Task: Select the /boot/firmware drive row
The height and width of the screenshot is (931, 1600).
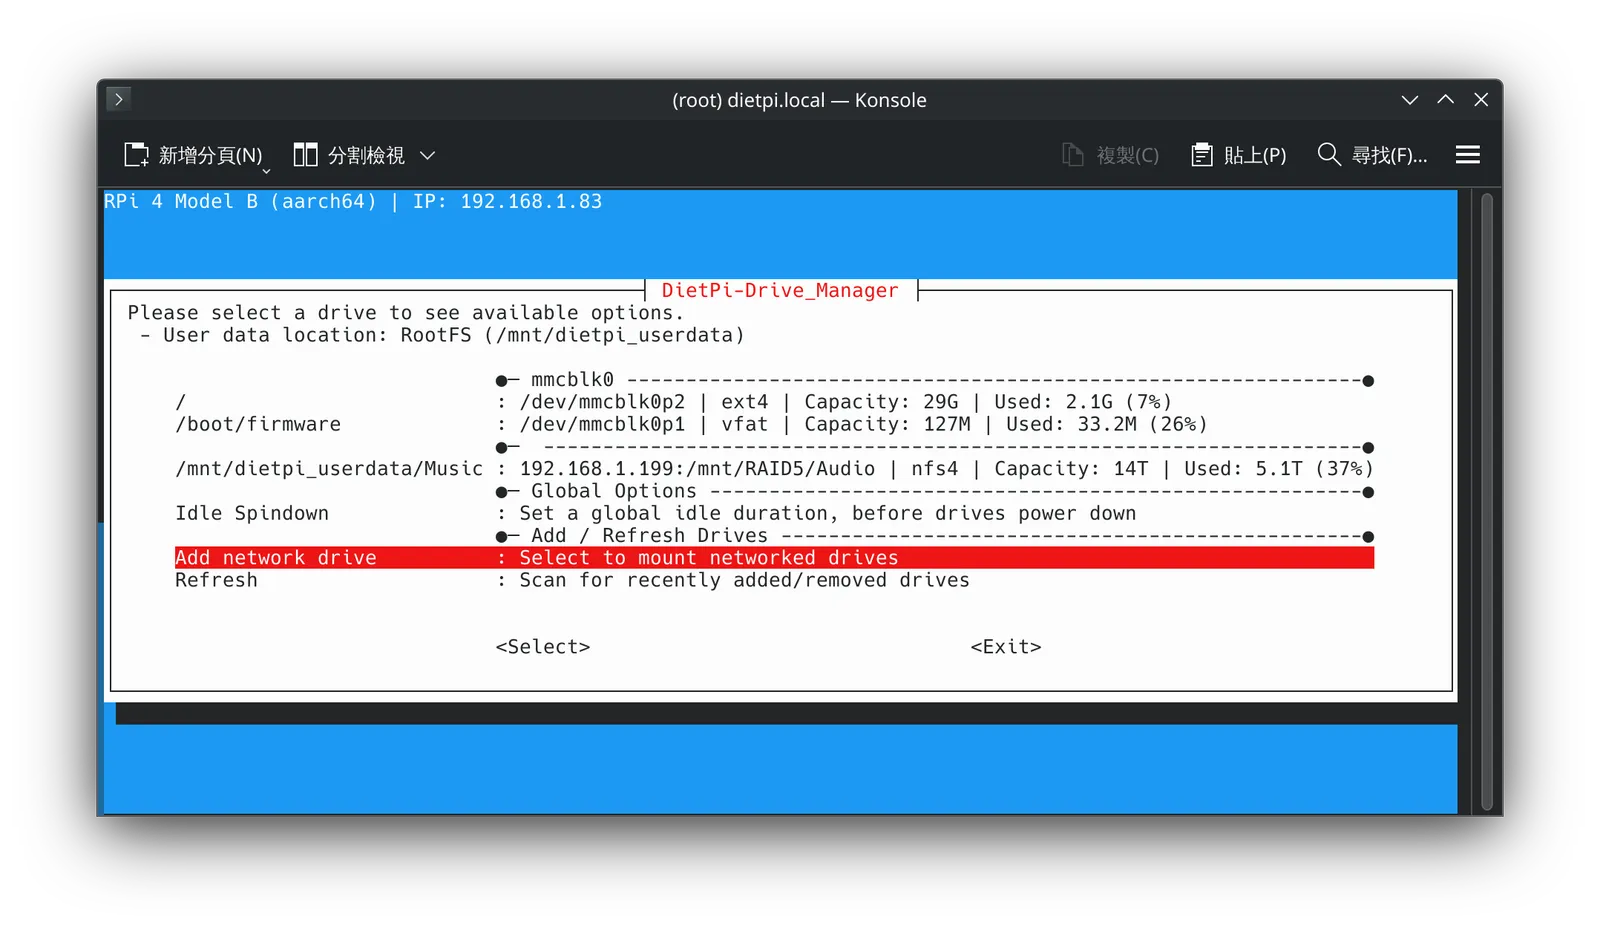Action: click(774, 424)
